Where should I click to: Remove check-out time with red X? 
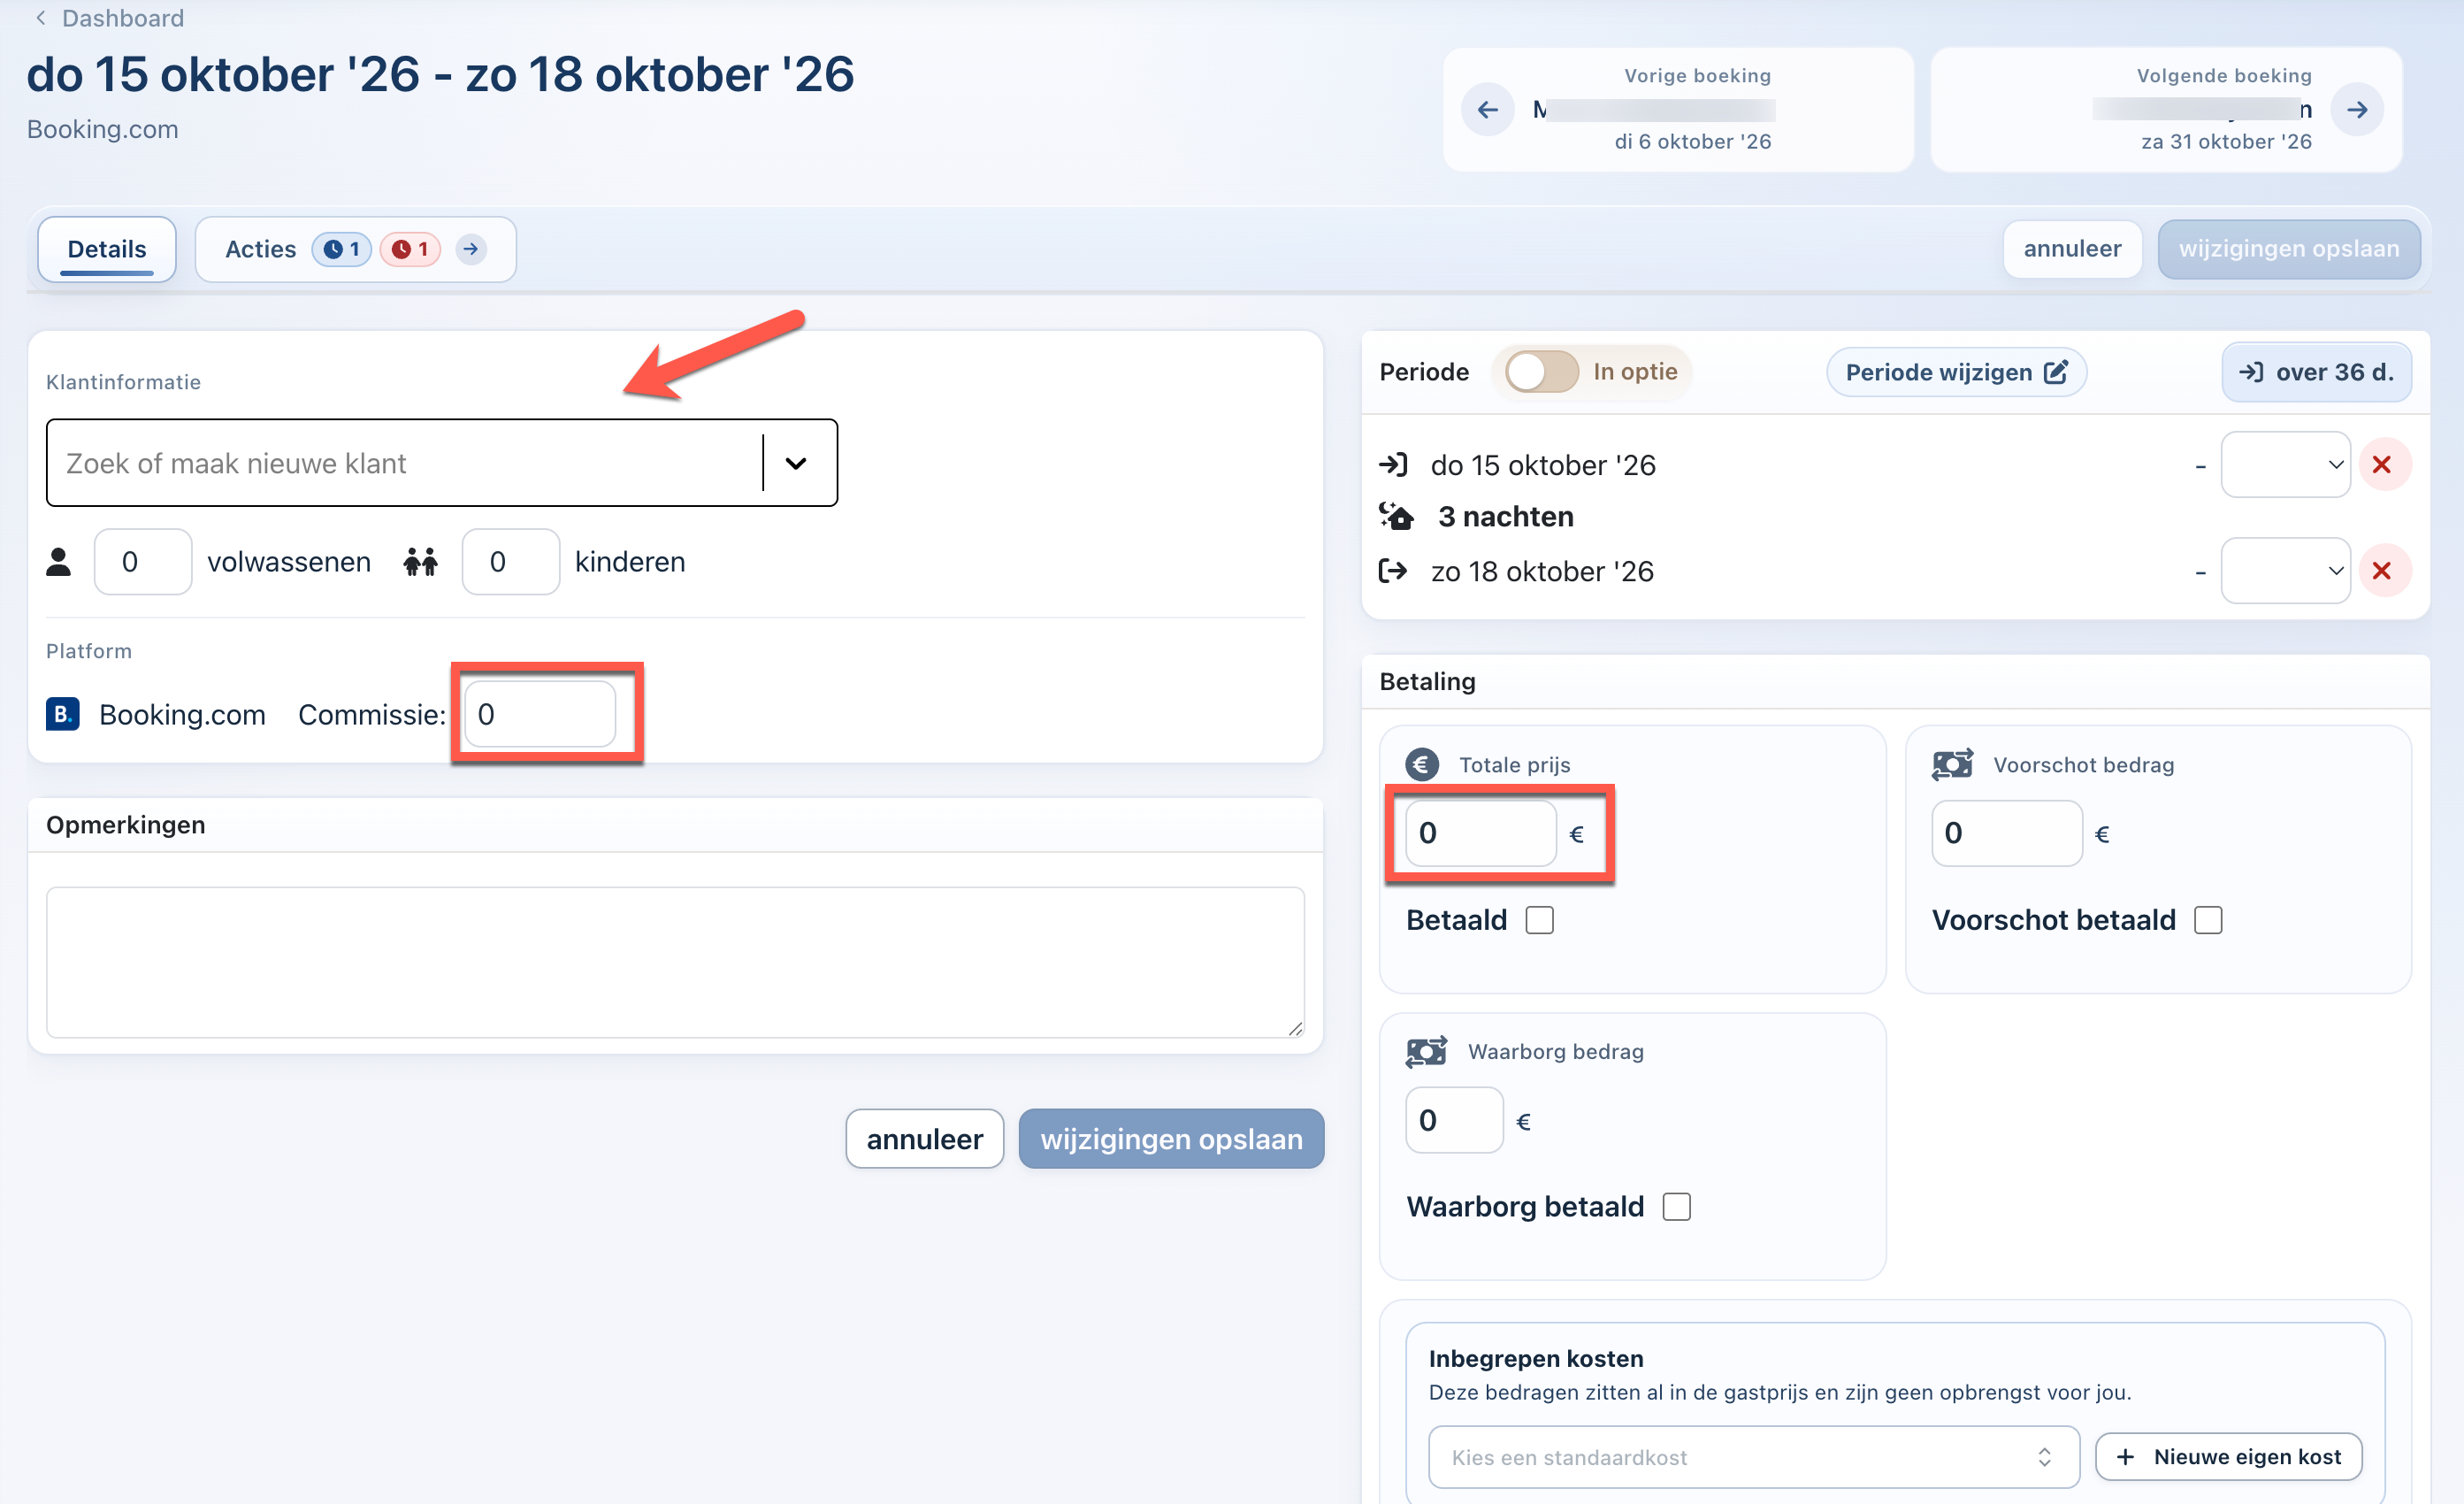pos(2383,570)
